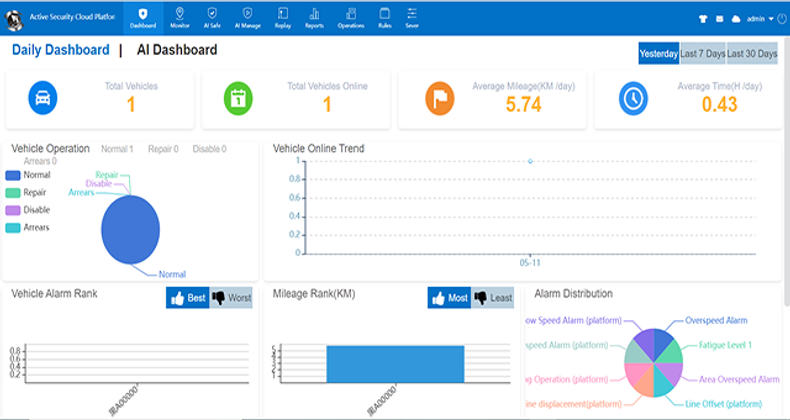Open the mail messages icon
Screen dimensions: 790x420
pyautogui.click(x=719, y=19)
